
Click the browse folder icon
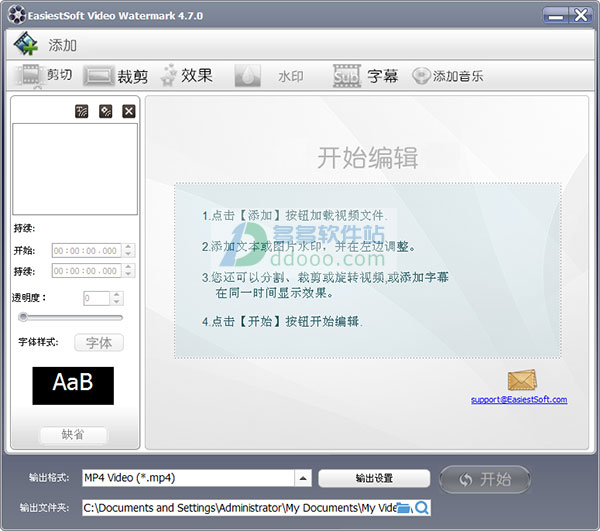pos(403,508)
